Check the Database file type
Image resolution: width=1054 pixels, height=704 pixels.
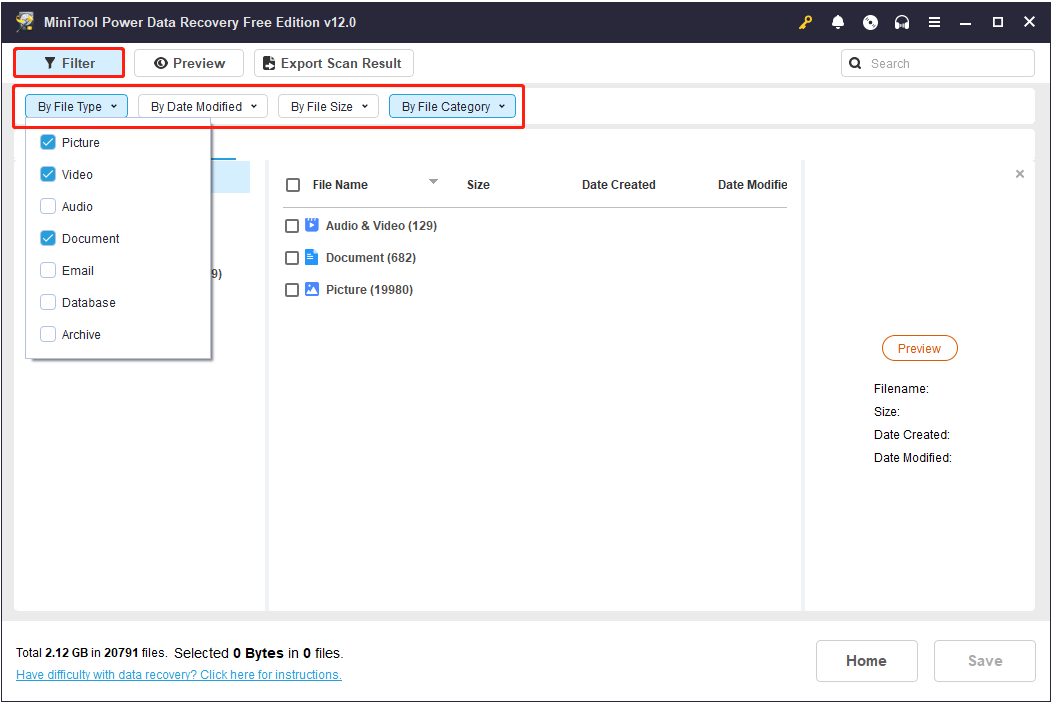click(48, 302)
